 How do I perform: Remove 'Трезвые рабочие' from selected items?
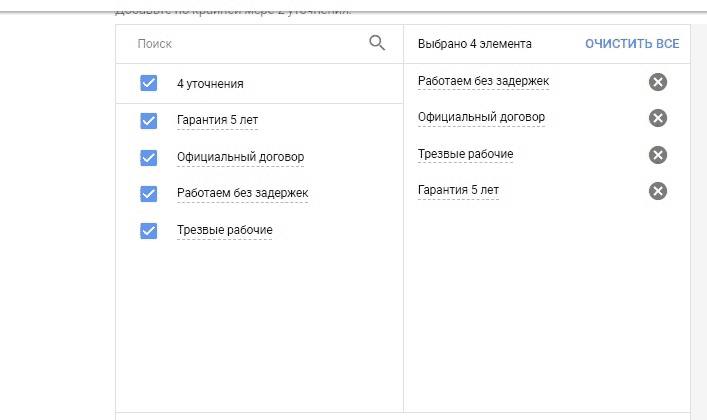[658, 155]
